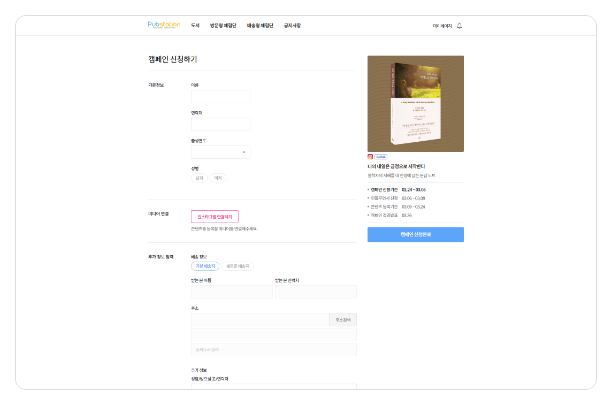Viewport: 612px width, 405px height.
Task: Select the female gender option
Action: pyautogui.click(x=218, y=177)
